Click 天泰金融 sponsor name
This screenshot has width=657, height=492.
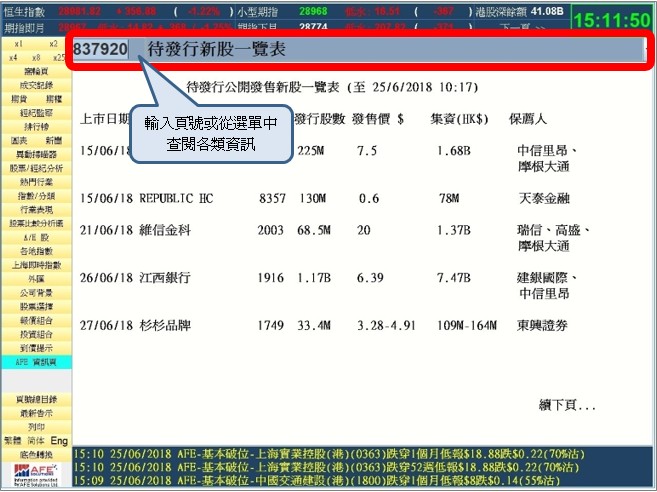tap(544, 198)
